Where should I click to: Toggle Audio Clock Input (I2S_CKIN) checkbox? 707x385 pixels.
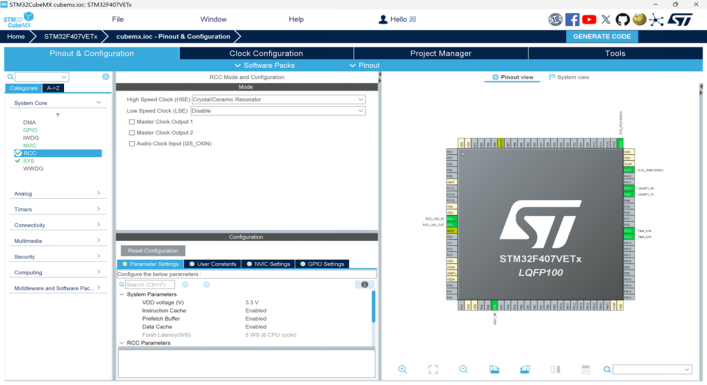[x=132, y=143]
